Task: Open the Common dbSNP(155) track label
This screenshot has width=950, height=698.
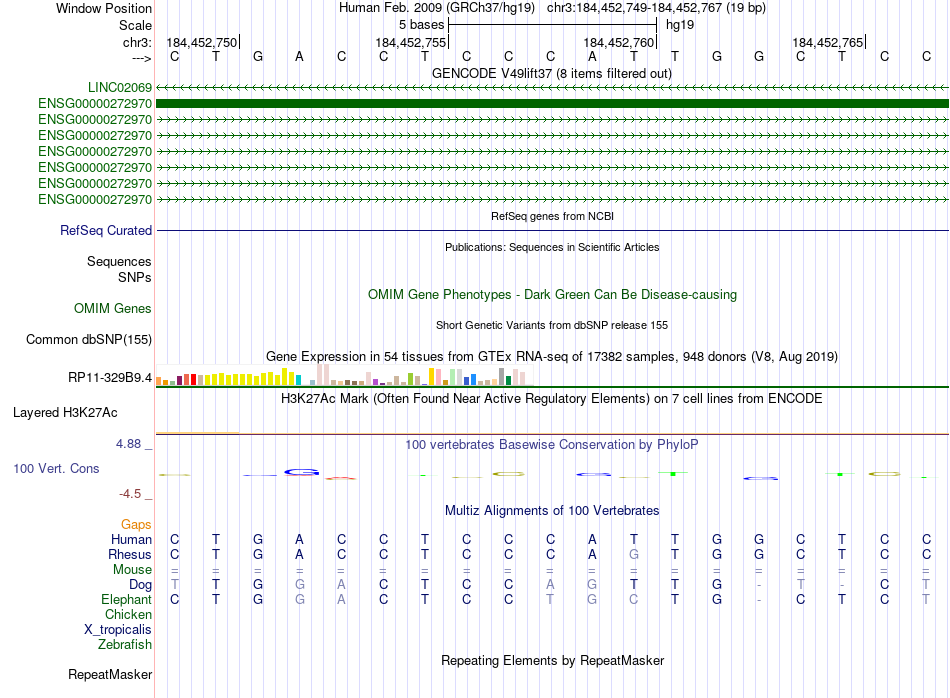Action: [x=88, y=339]
